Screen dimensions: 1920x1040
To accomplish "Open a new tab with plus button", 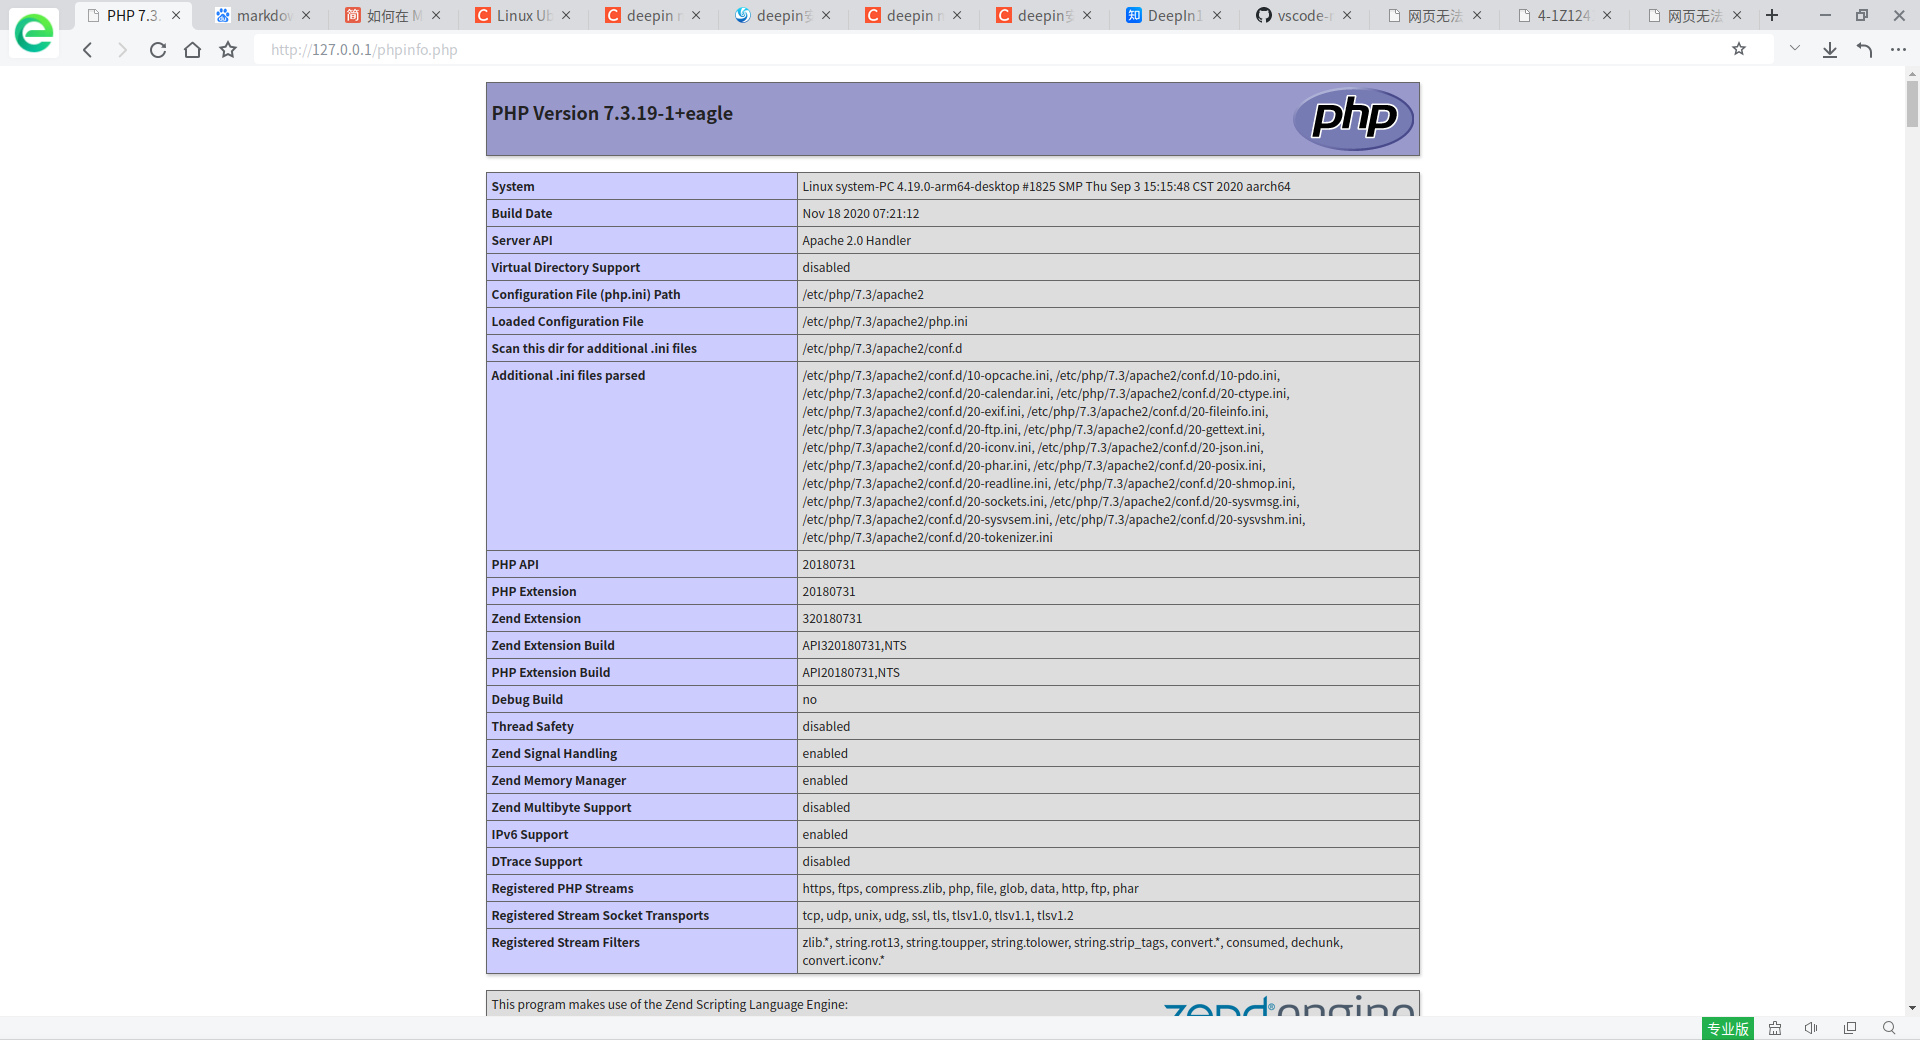I will (x=1772, y=15).
